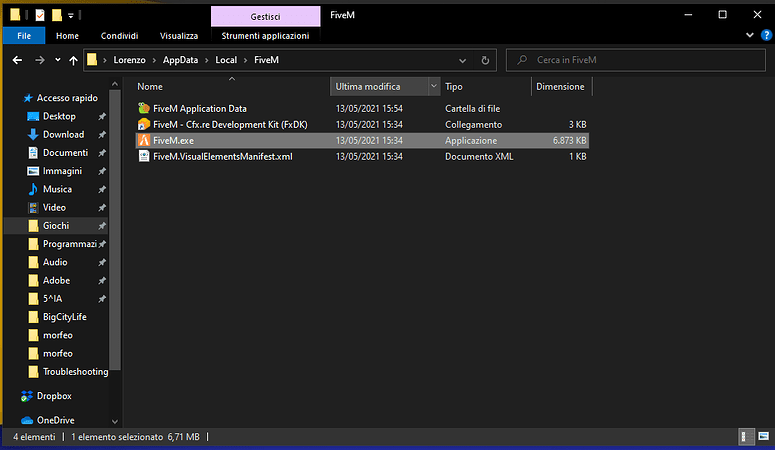Switch to details view in status bar
The height and width of the screenshot is (450, 775).
point(745,437)
